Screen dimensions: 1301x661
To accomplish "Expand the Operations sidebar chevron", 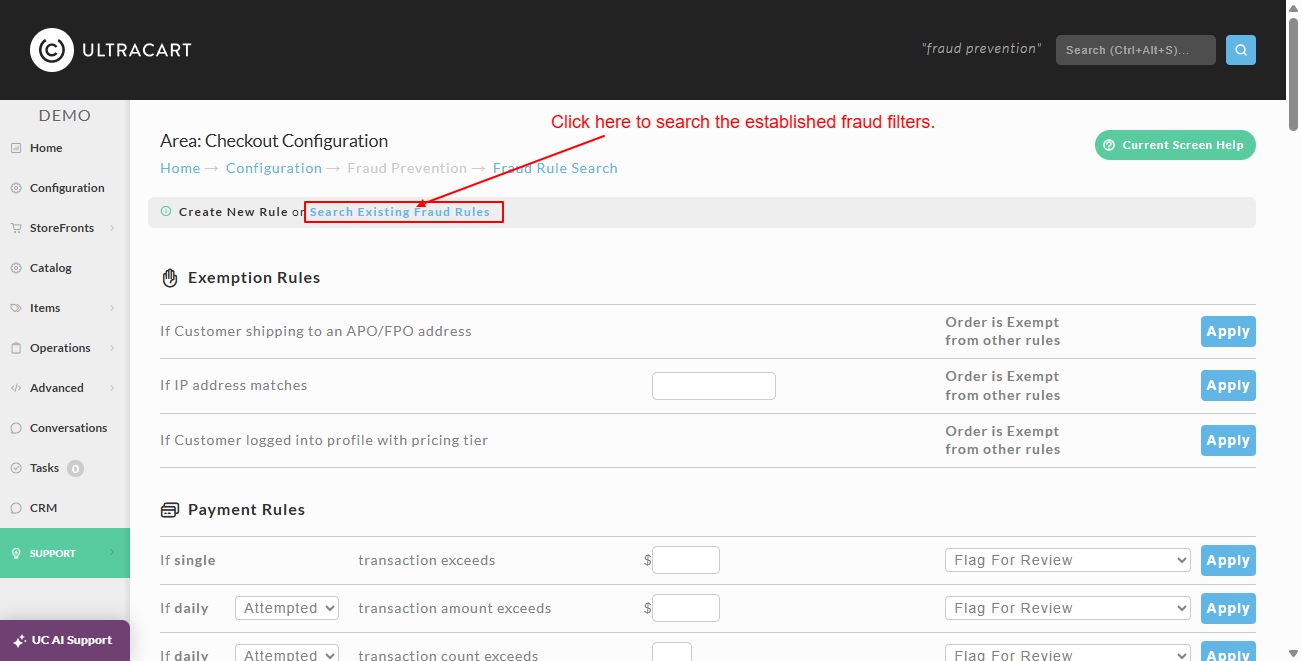I will coord(112,348).
